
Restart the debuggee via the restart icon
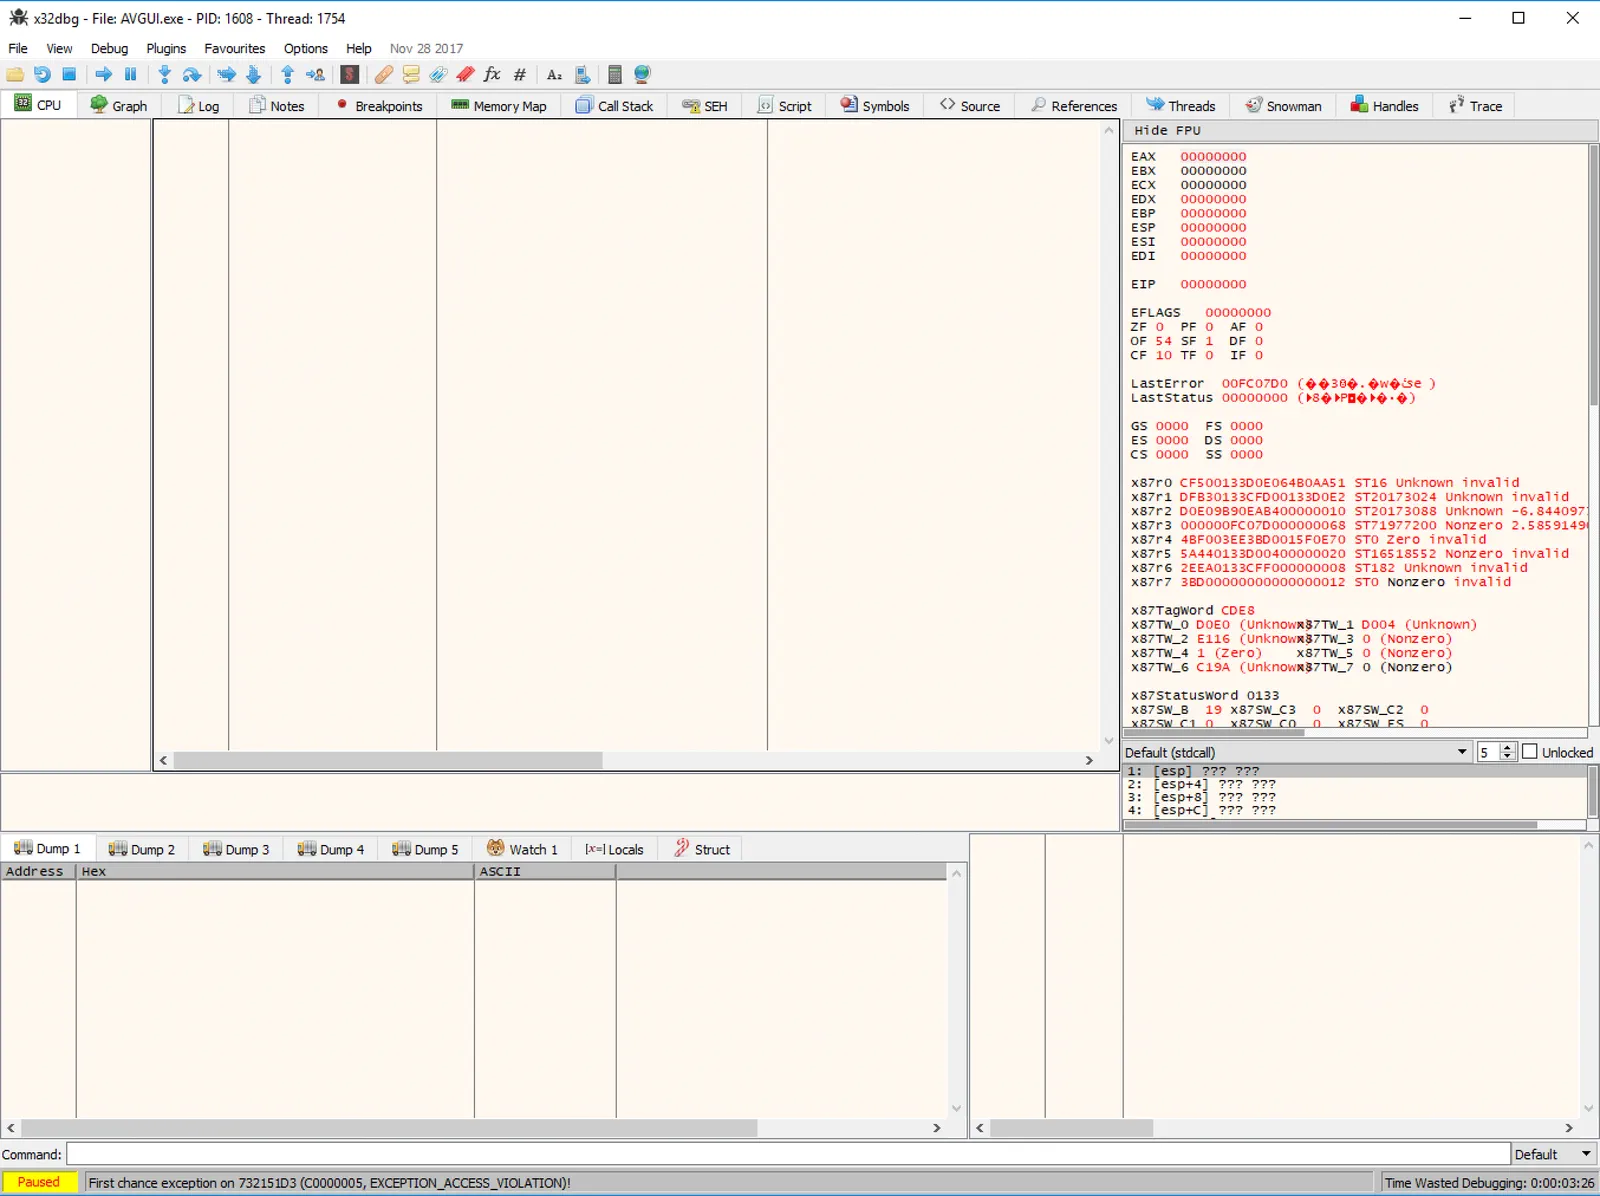click(42, 74)
